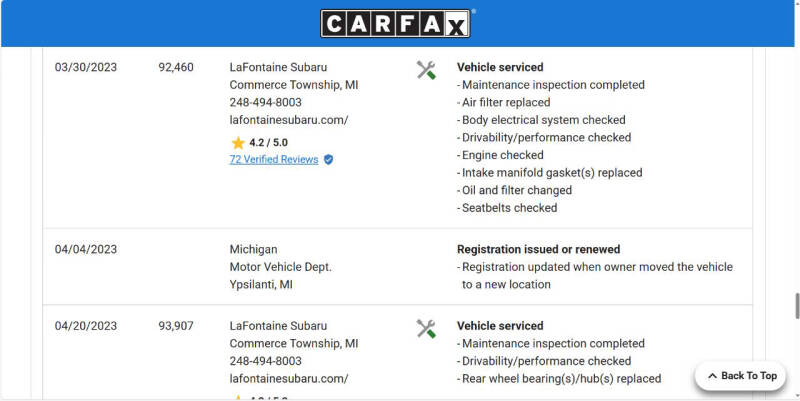Image resolution: width=800 pixels, height=401 pixels.
Task: Click the 'Vehicle serviced' heading for 03/30/2023
Action: click(x=500, y=67)
